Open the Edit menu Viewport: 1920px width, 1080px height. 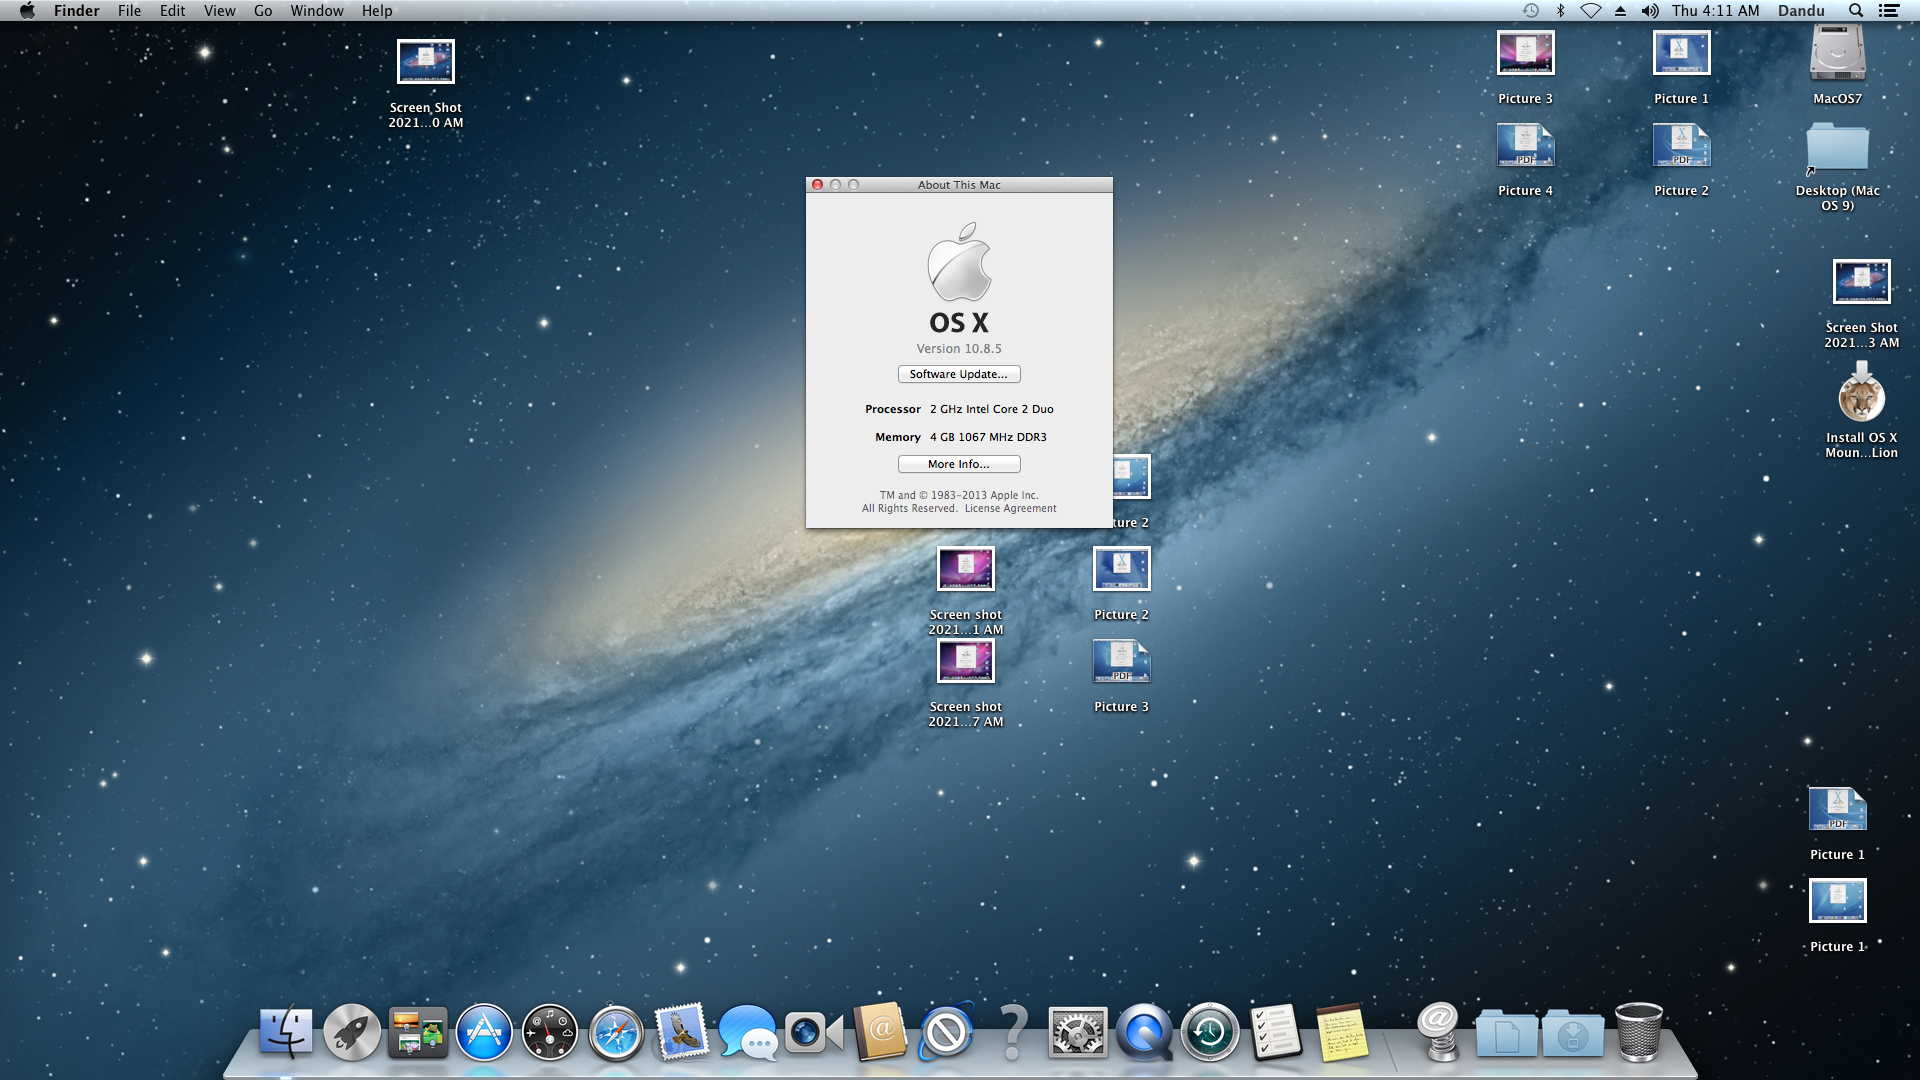172,10
